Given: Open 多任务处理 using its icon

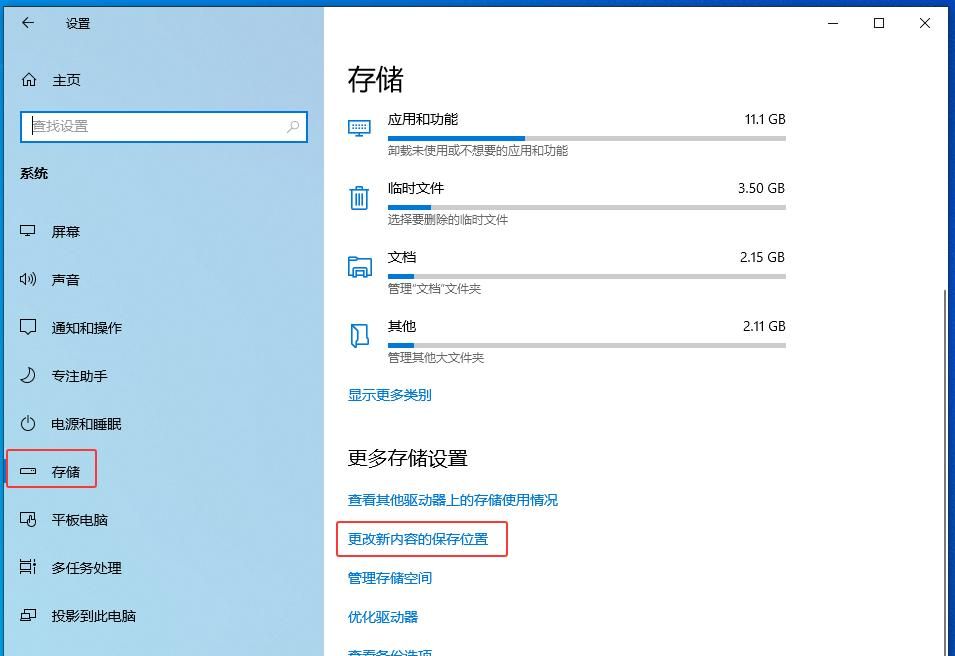Looking at the screenshot, I should 30,568.
